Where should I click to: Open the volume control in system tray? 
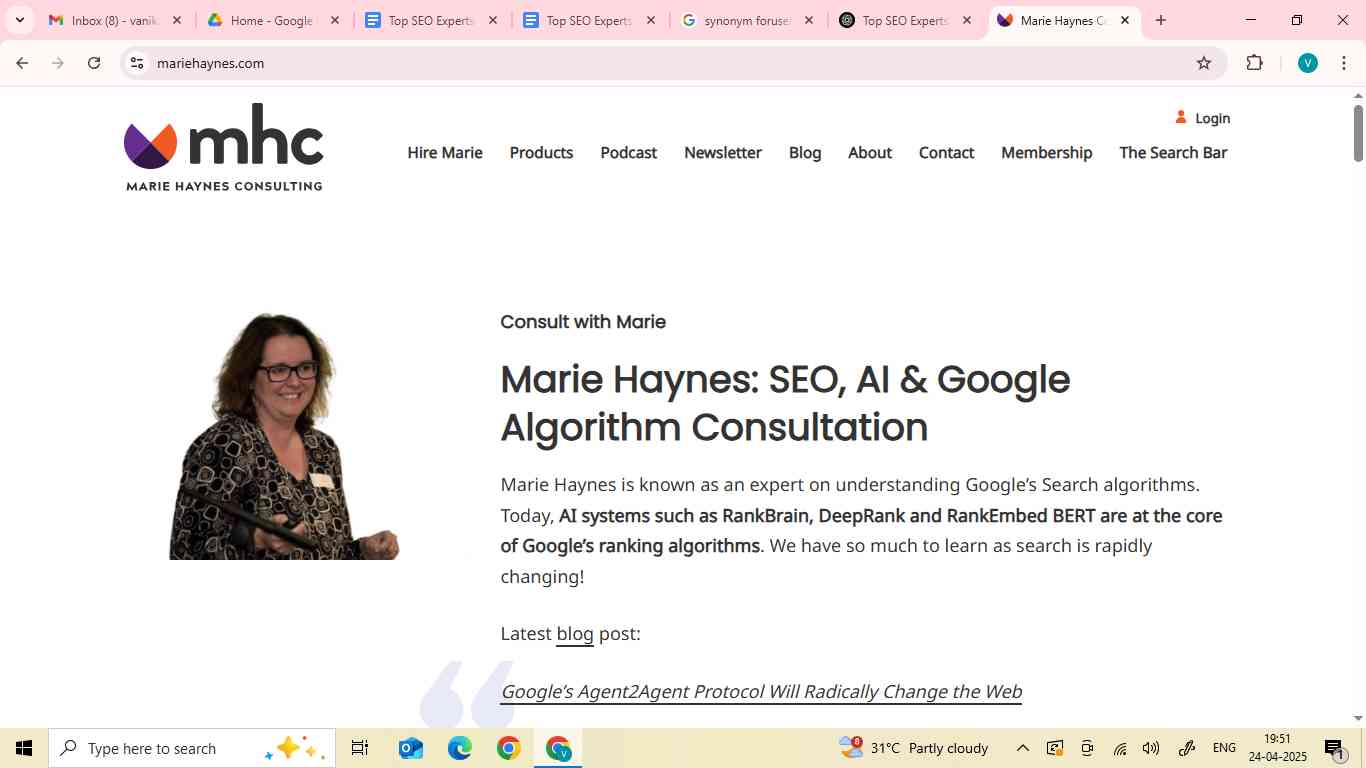point(1150,747)
